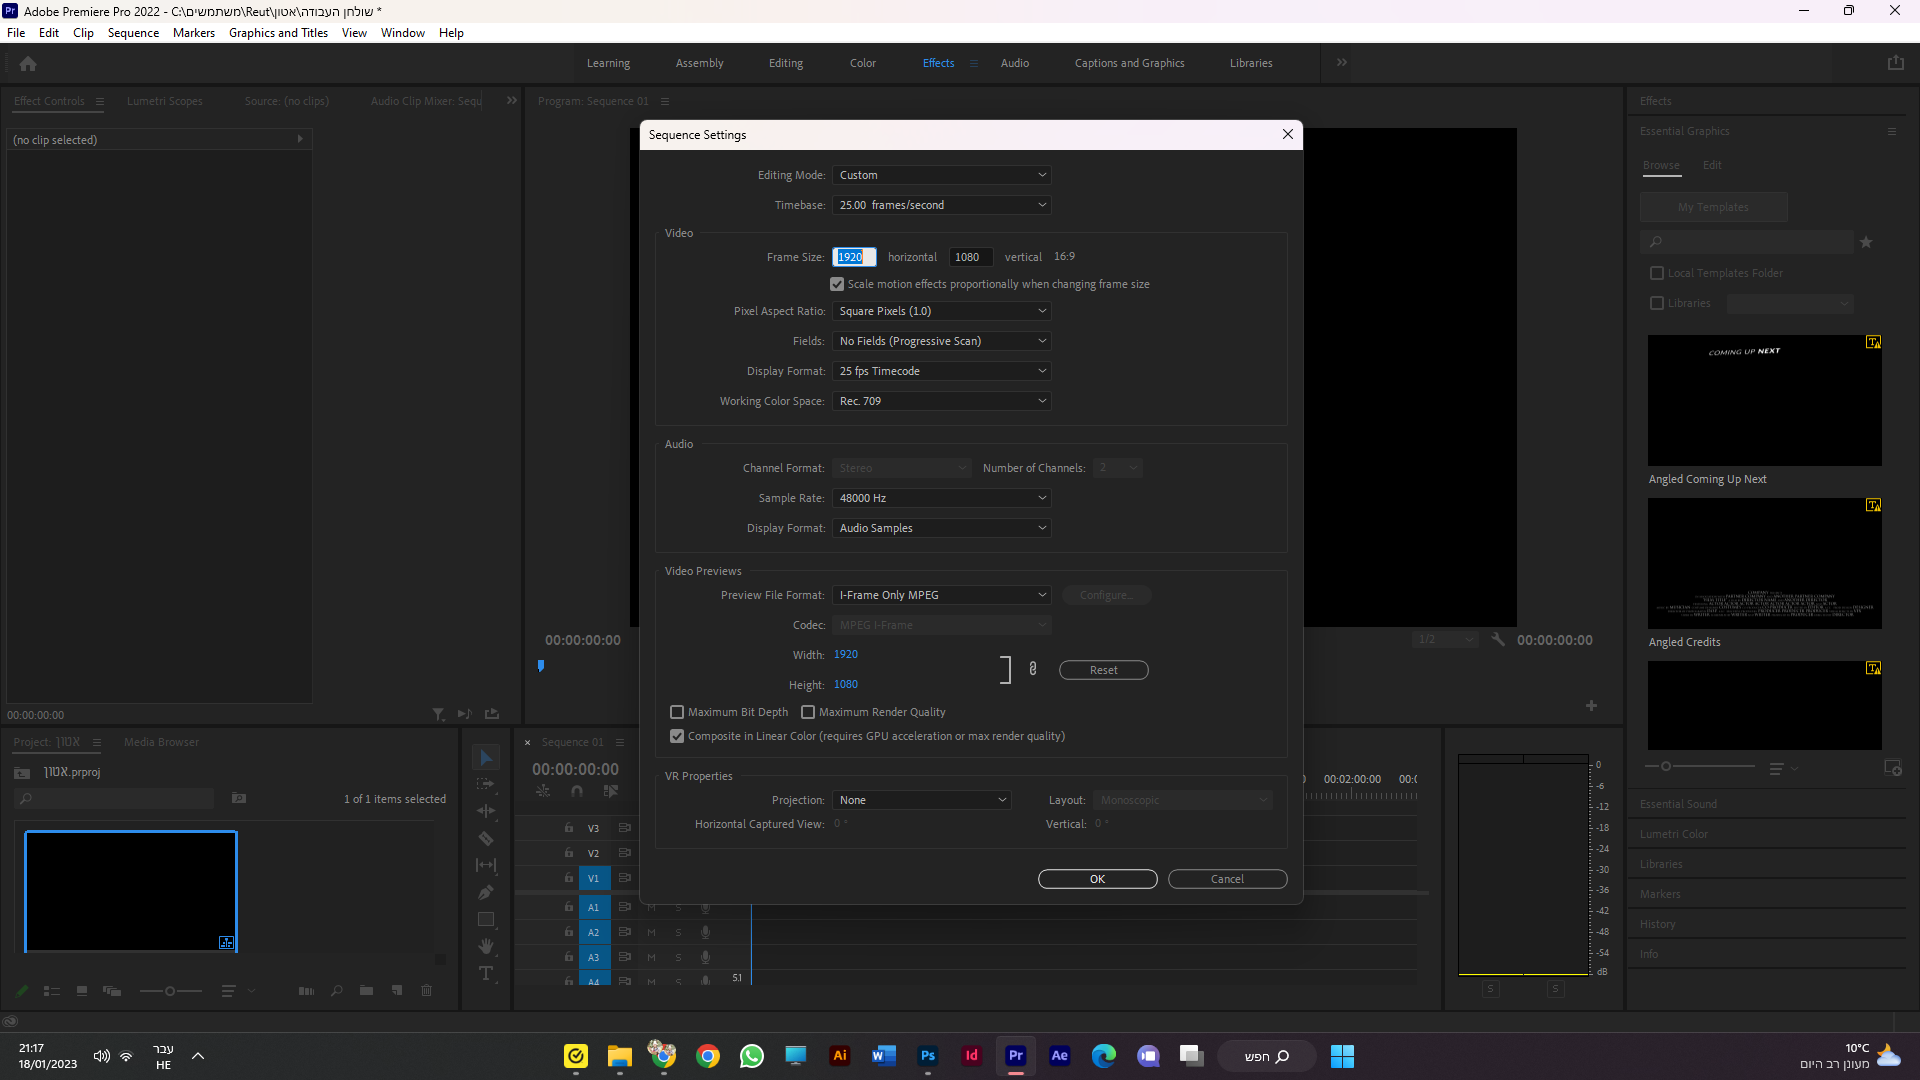This screenshot has width=1920, height=1080.
Task: Click the frame size chain link icon
Action: pos(1033,669)
